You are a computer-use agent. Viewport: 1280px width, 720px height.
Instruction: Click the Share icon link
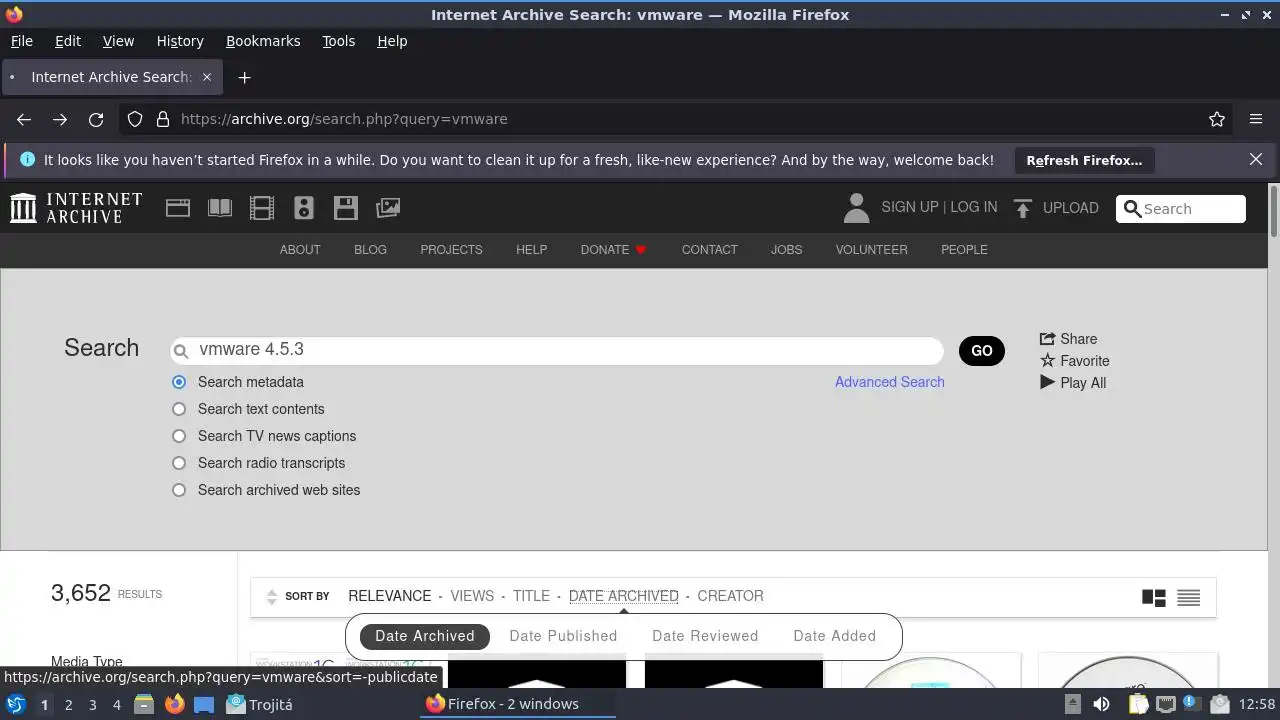[x=1068, y=339]
